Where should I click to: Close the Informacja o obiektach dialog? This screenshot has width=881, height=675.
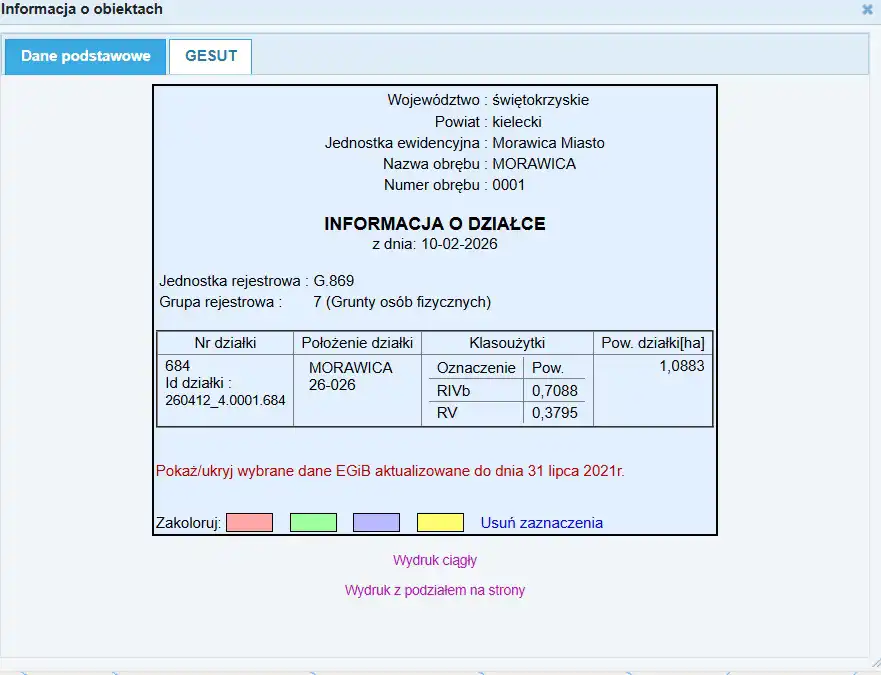[x=867, y=9]
